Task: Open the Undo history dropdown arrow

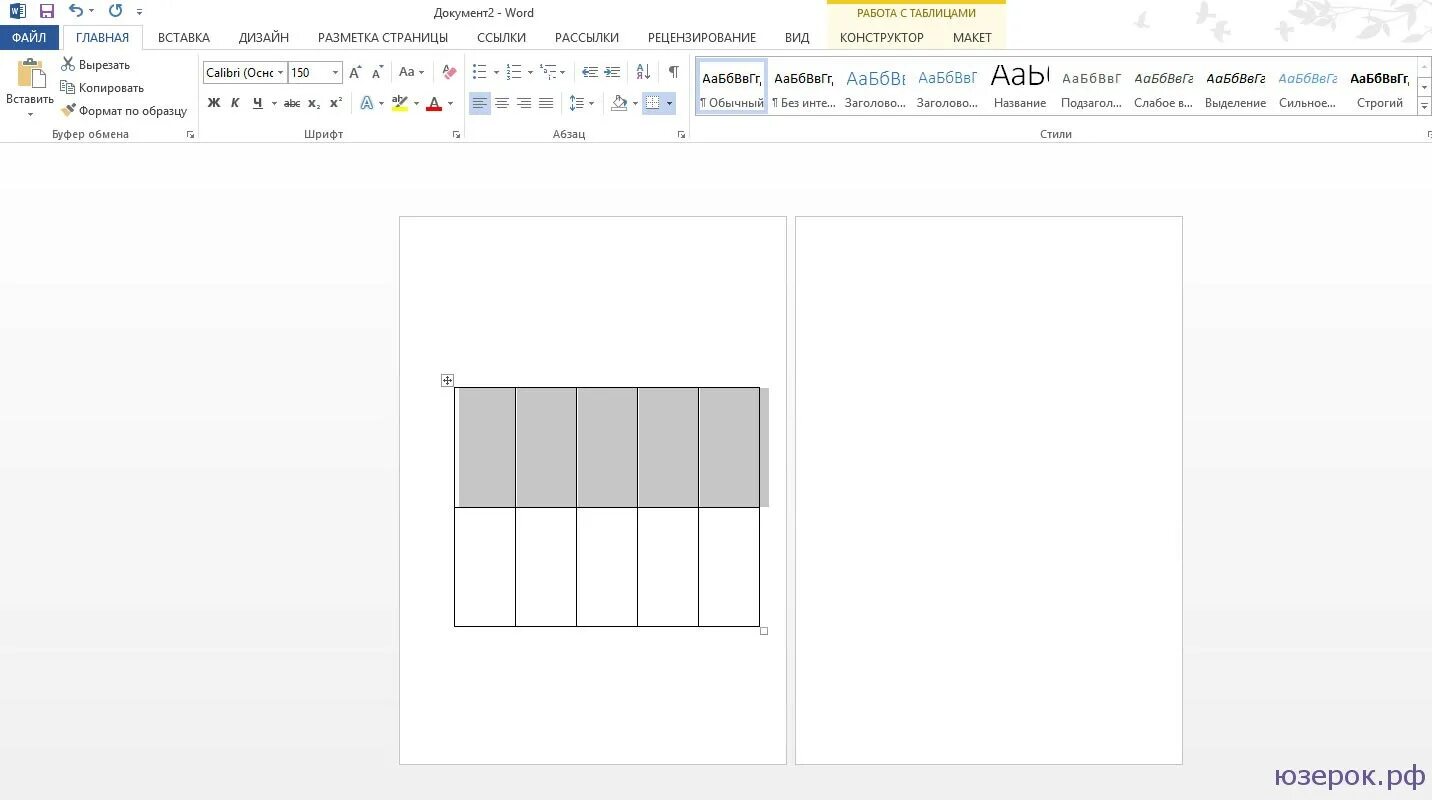Action: click(91, 12)
